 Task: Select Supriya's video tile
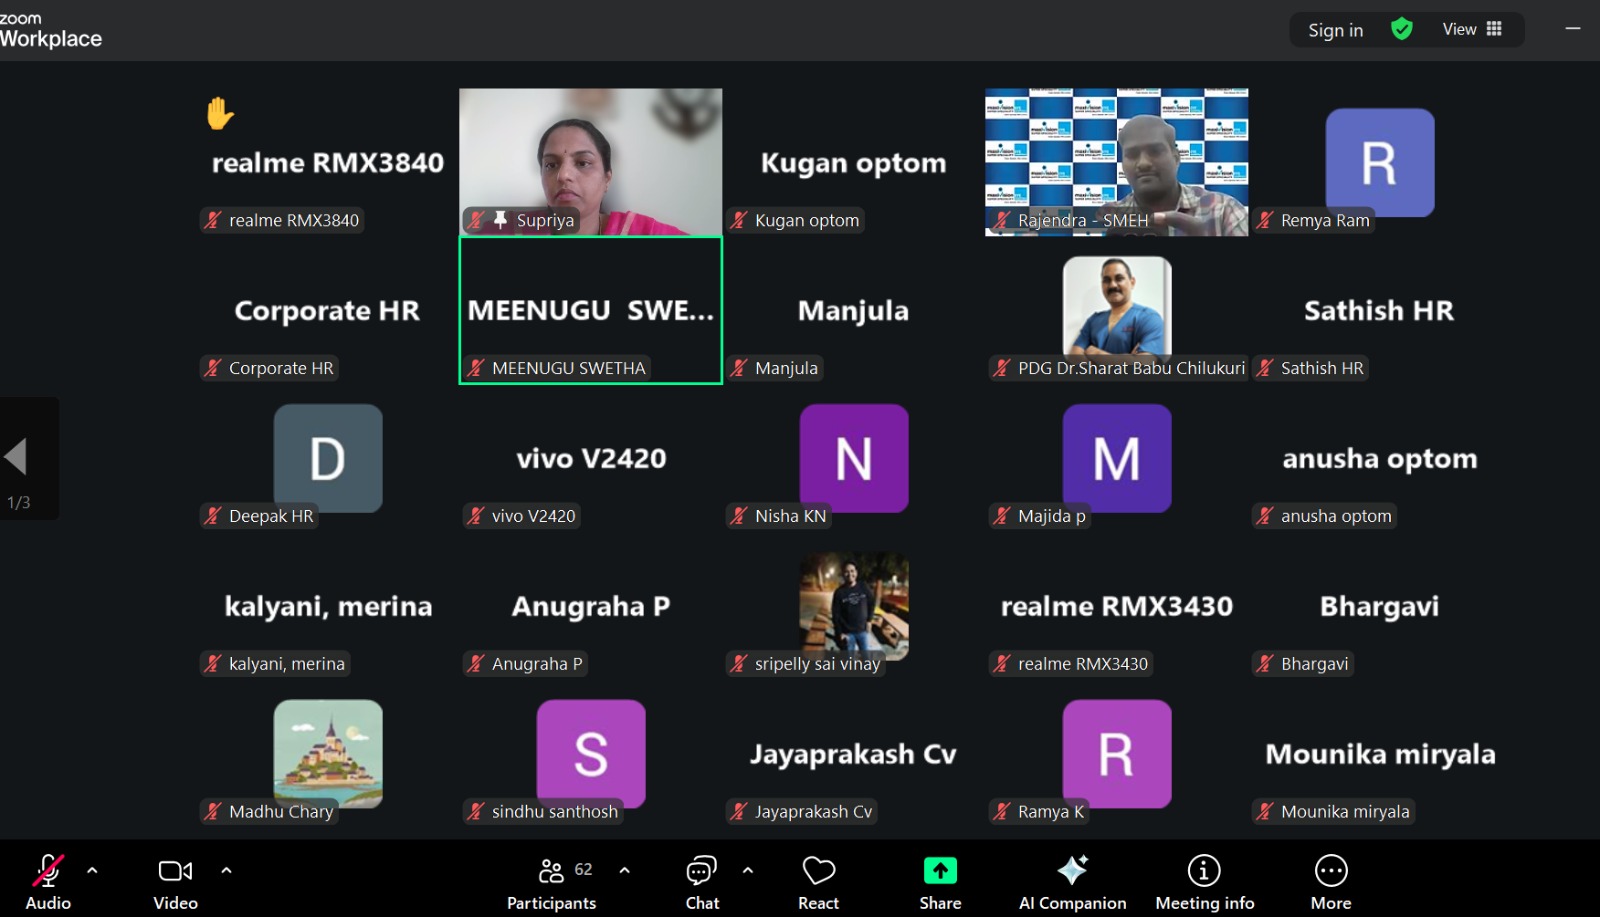click(590, 160)
